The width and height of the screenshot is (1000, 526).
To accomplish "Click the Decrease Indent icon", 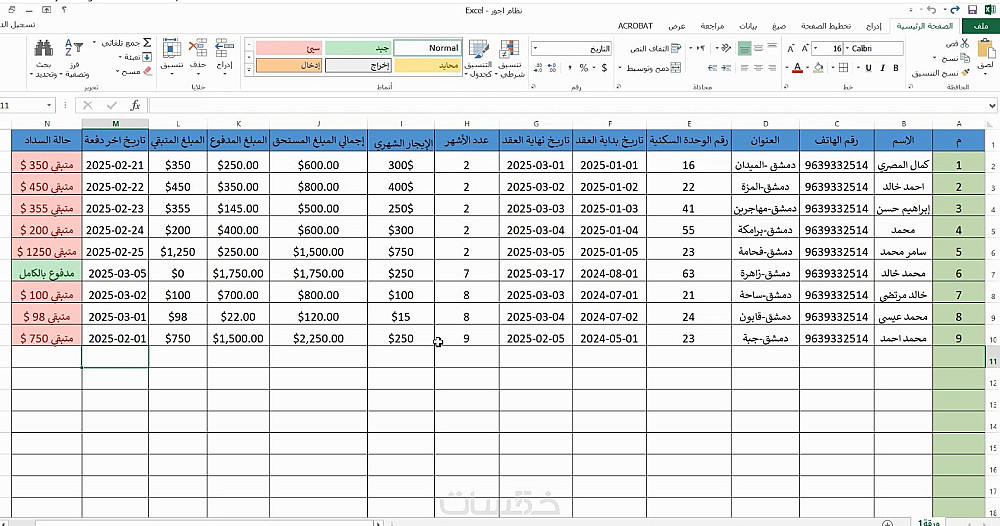I will click(727, 68).
